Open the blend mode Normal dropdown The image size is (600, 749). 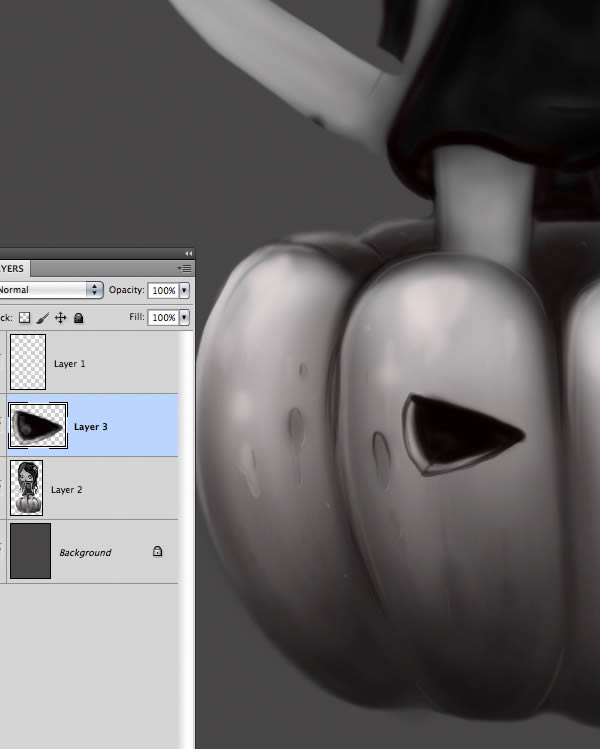50,290
